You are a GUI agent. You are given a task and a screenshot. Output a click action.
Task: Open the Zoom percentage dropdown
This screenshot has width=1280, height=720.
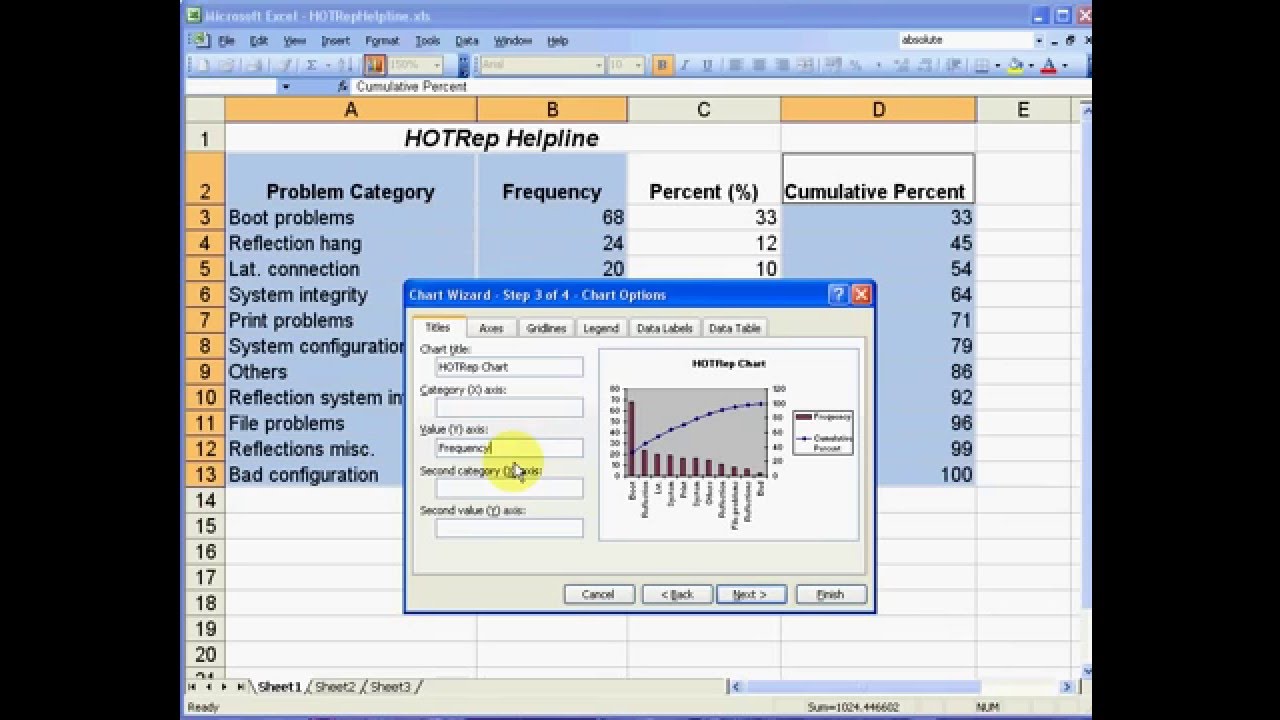click(x=437, y=65)
